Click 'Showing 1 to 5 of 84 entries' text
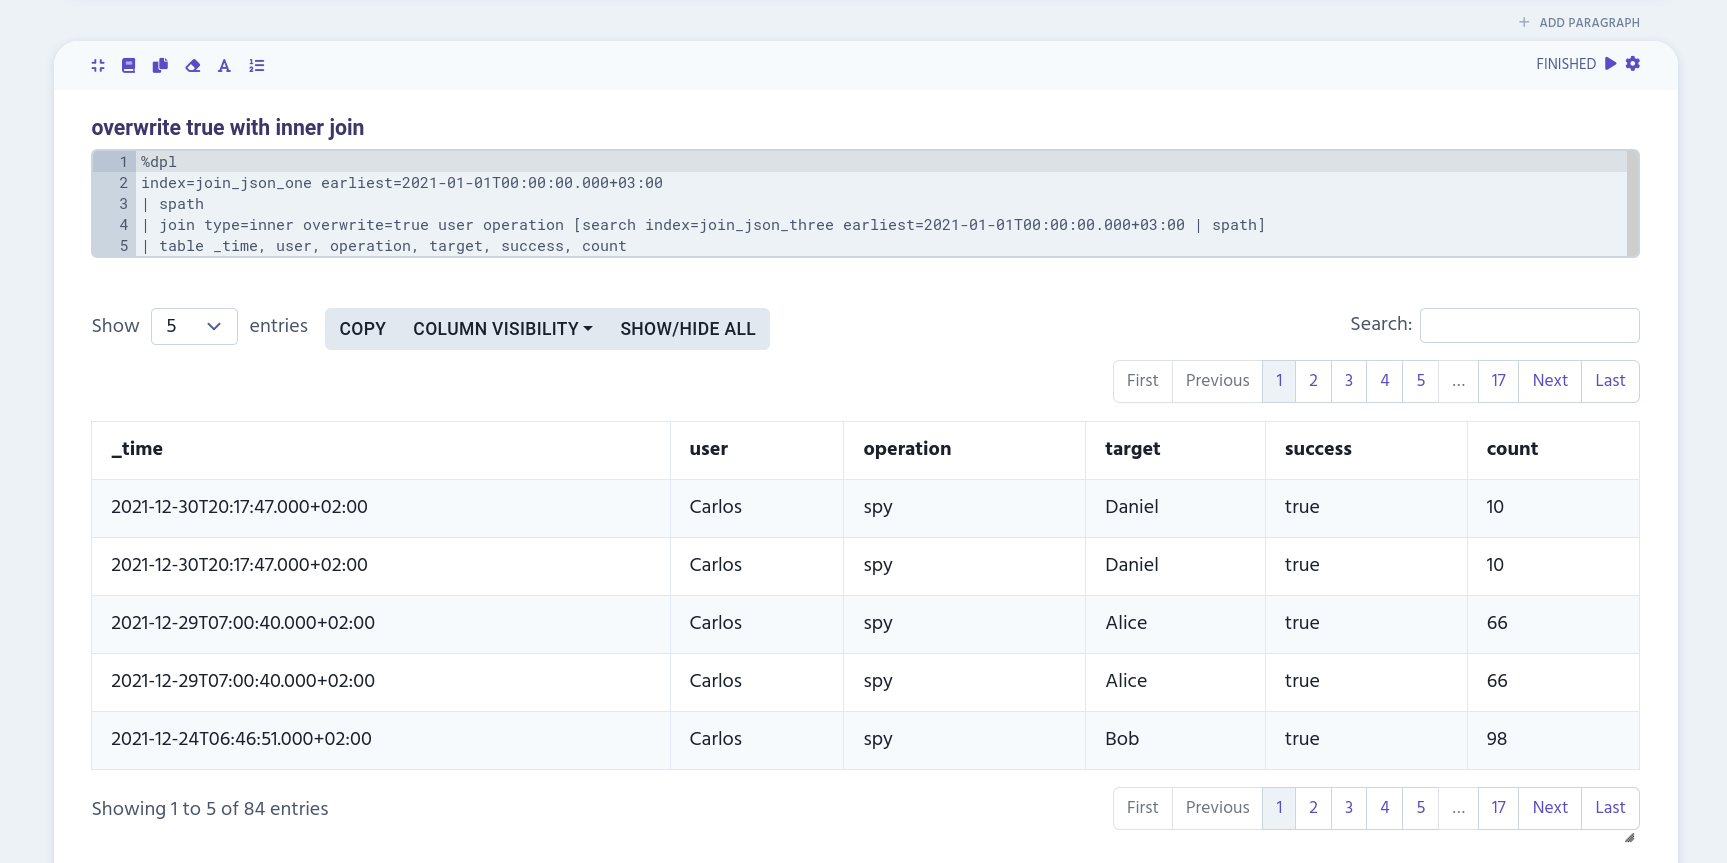This screenshot has width=1727, height=863. [x=210, y=809]
